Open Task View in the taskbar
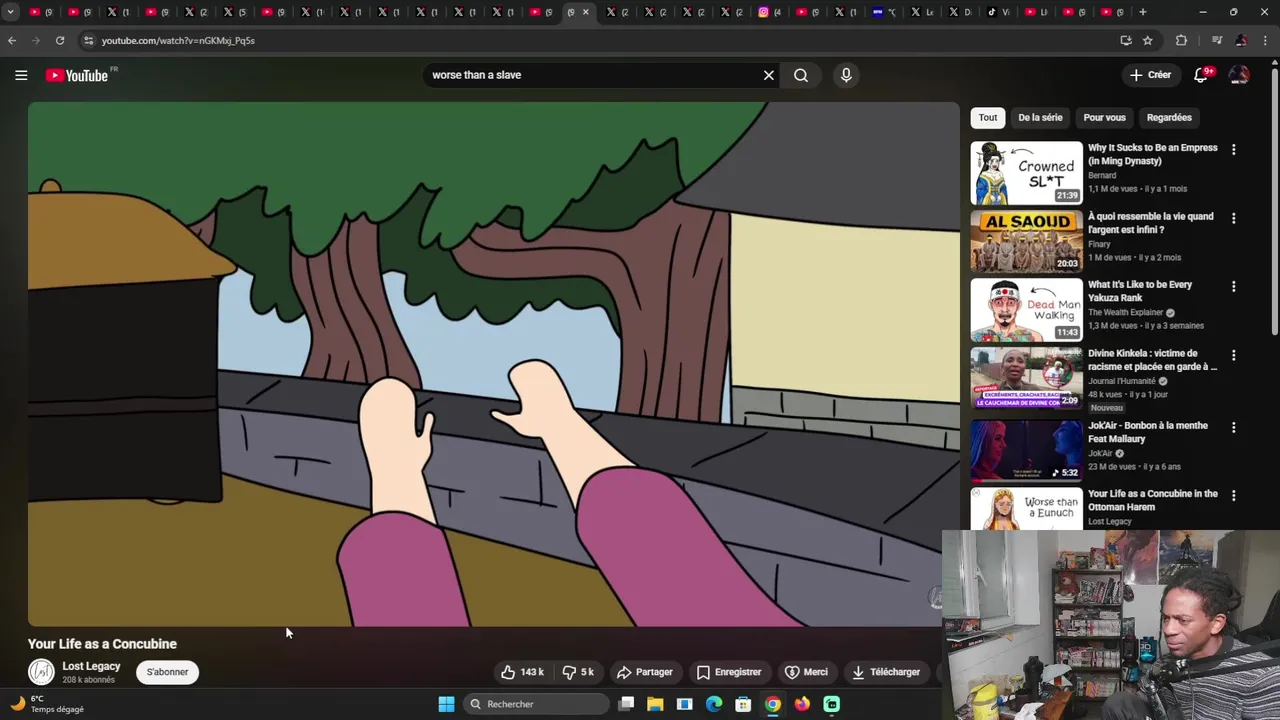 626,704
